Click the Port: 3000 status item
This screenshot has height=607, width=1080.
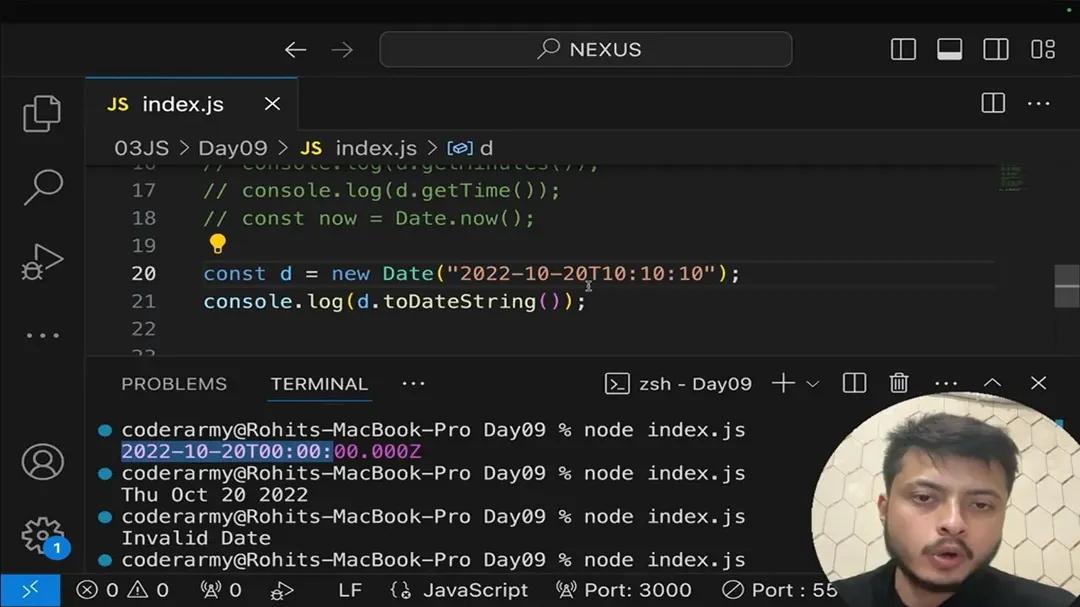pos(624,590)
